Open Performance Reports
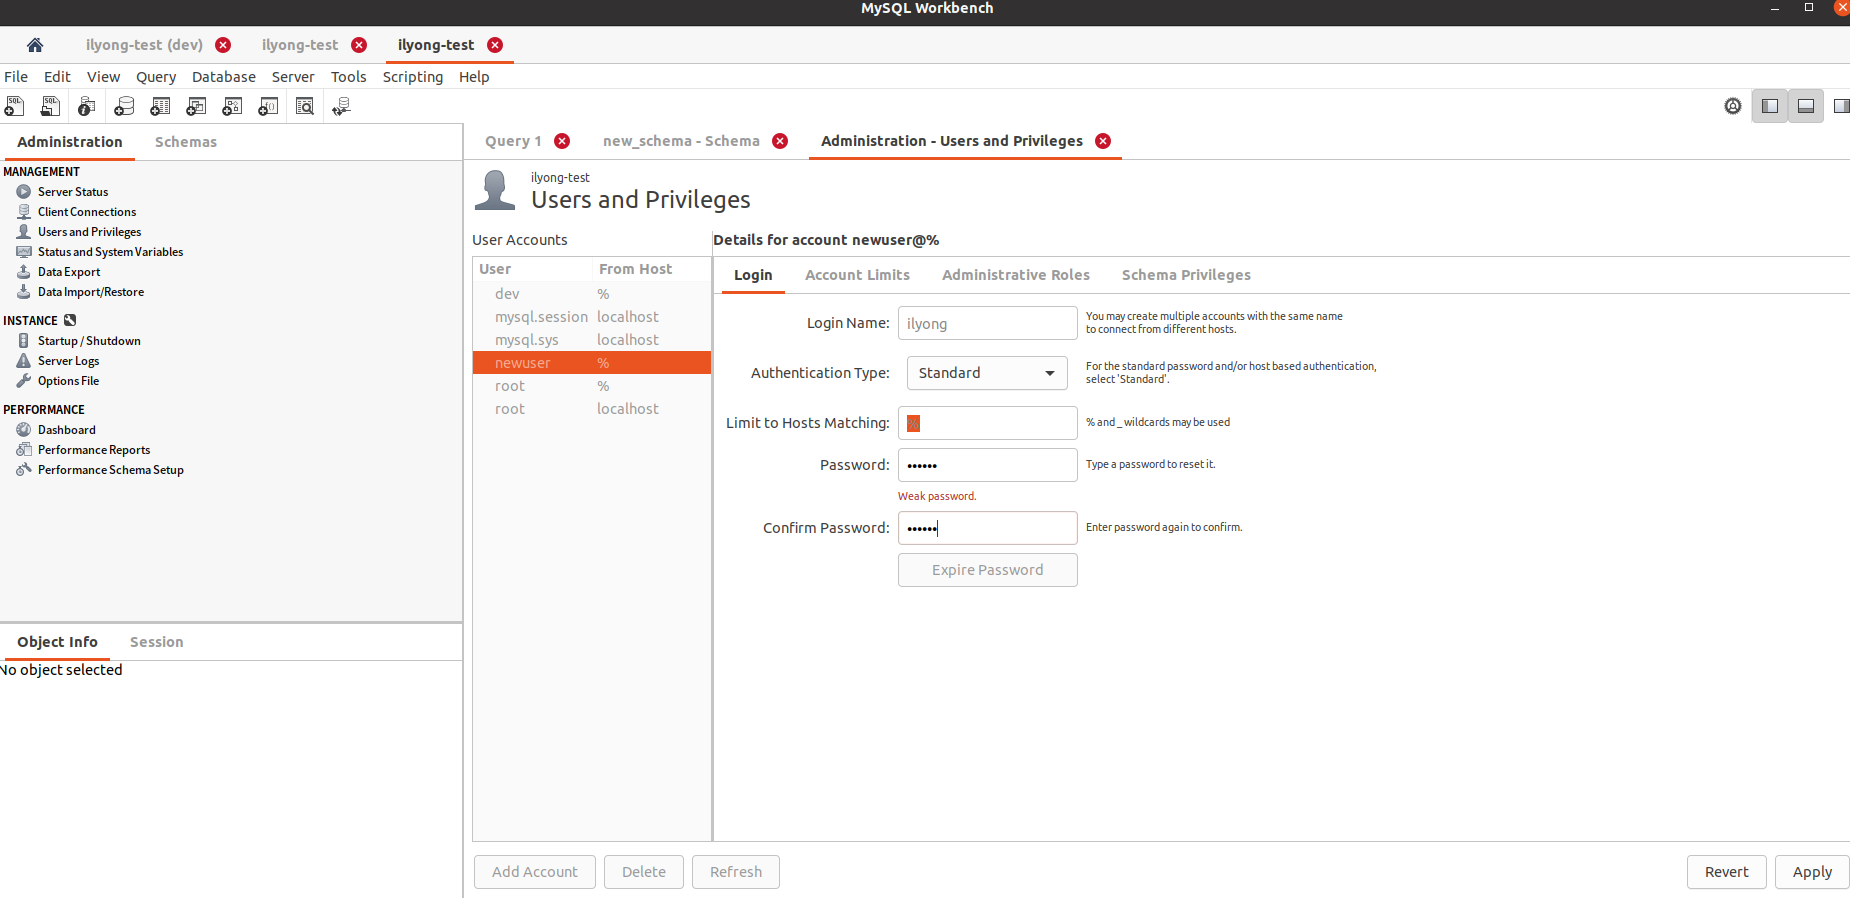 (93, 450)
